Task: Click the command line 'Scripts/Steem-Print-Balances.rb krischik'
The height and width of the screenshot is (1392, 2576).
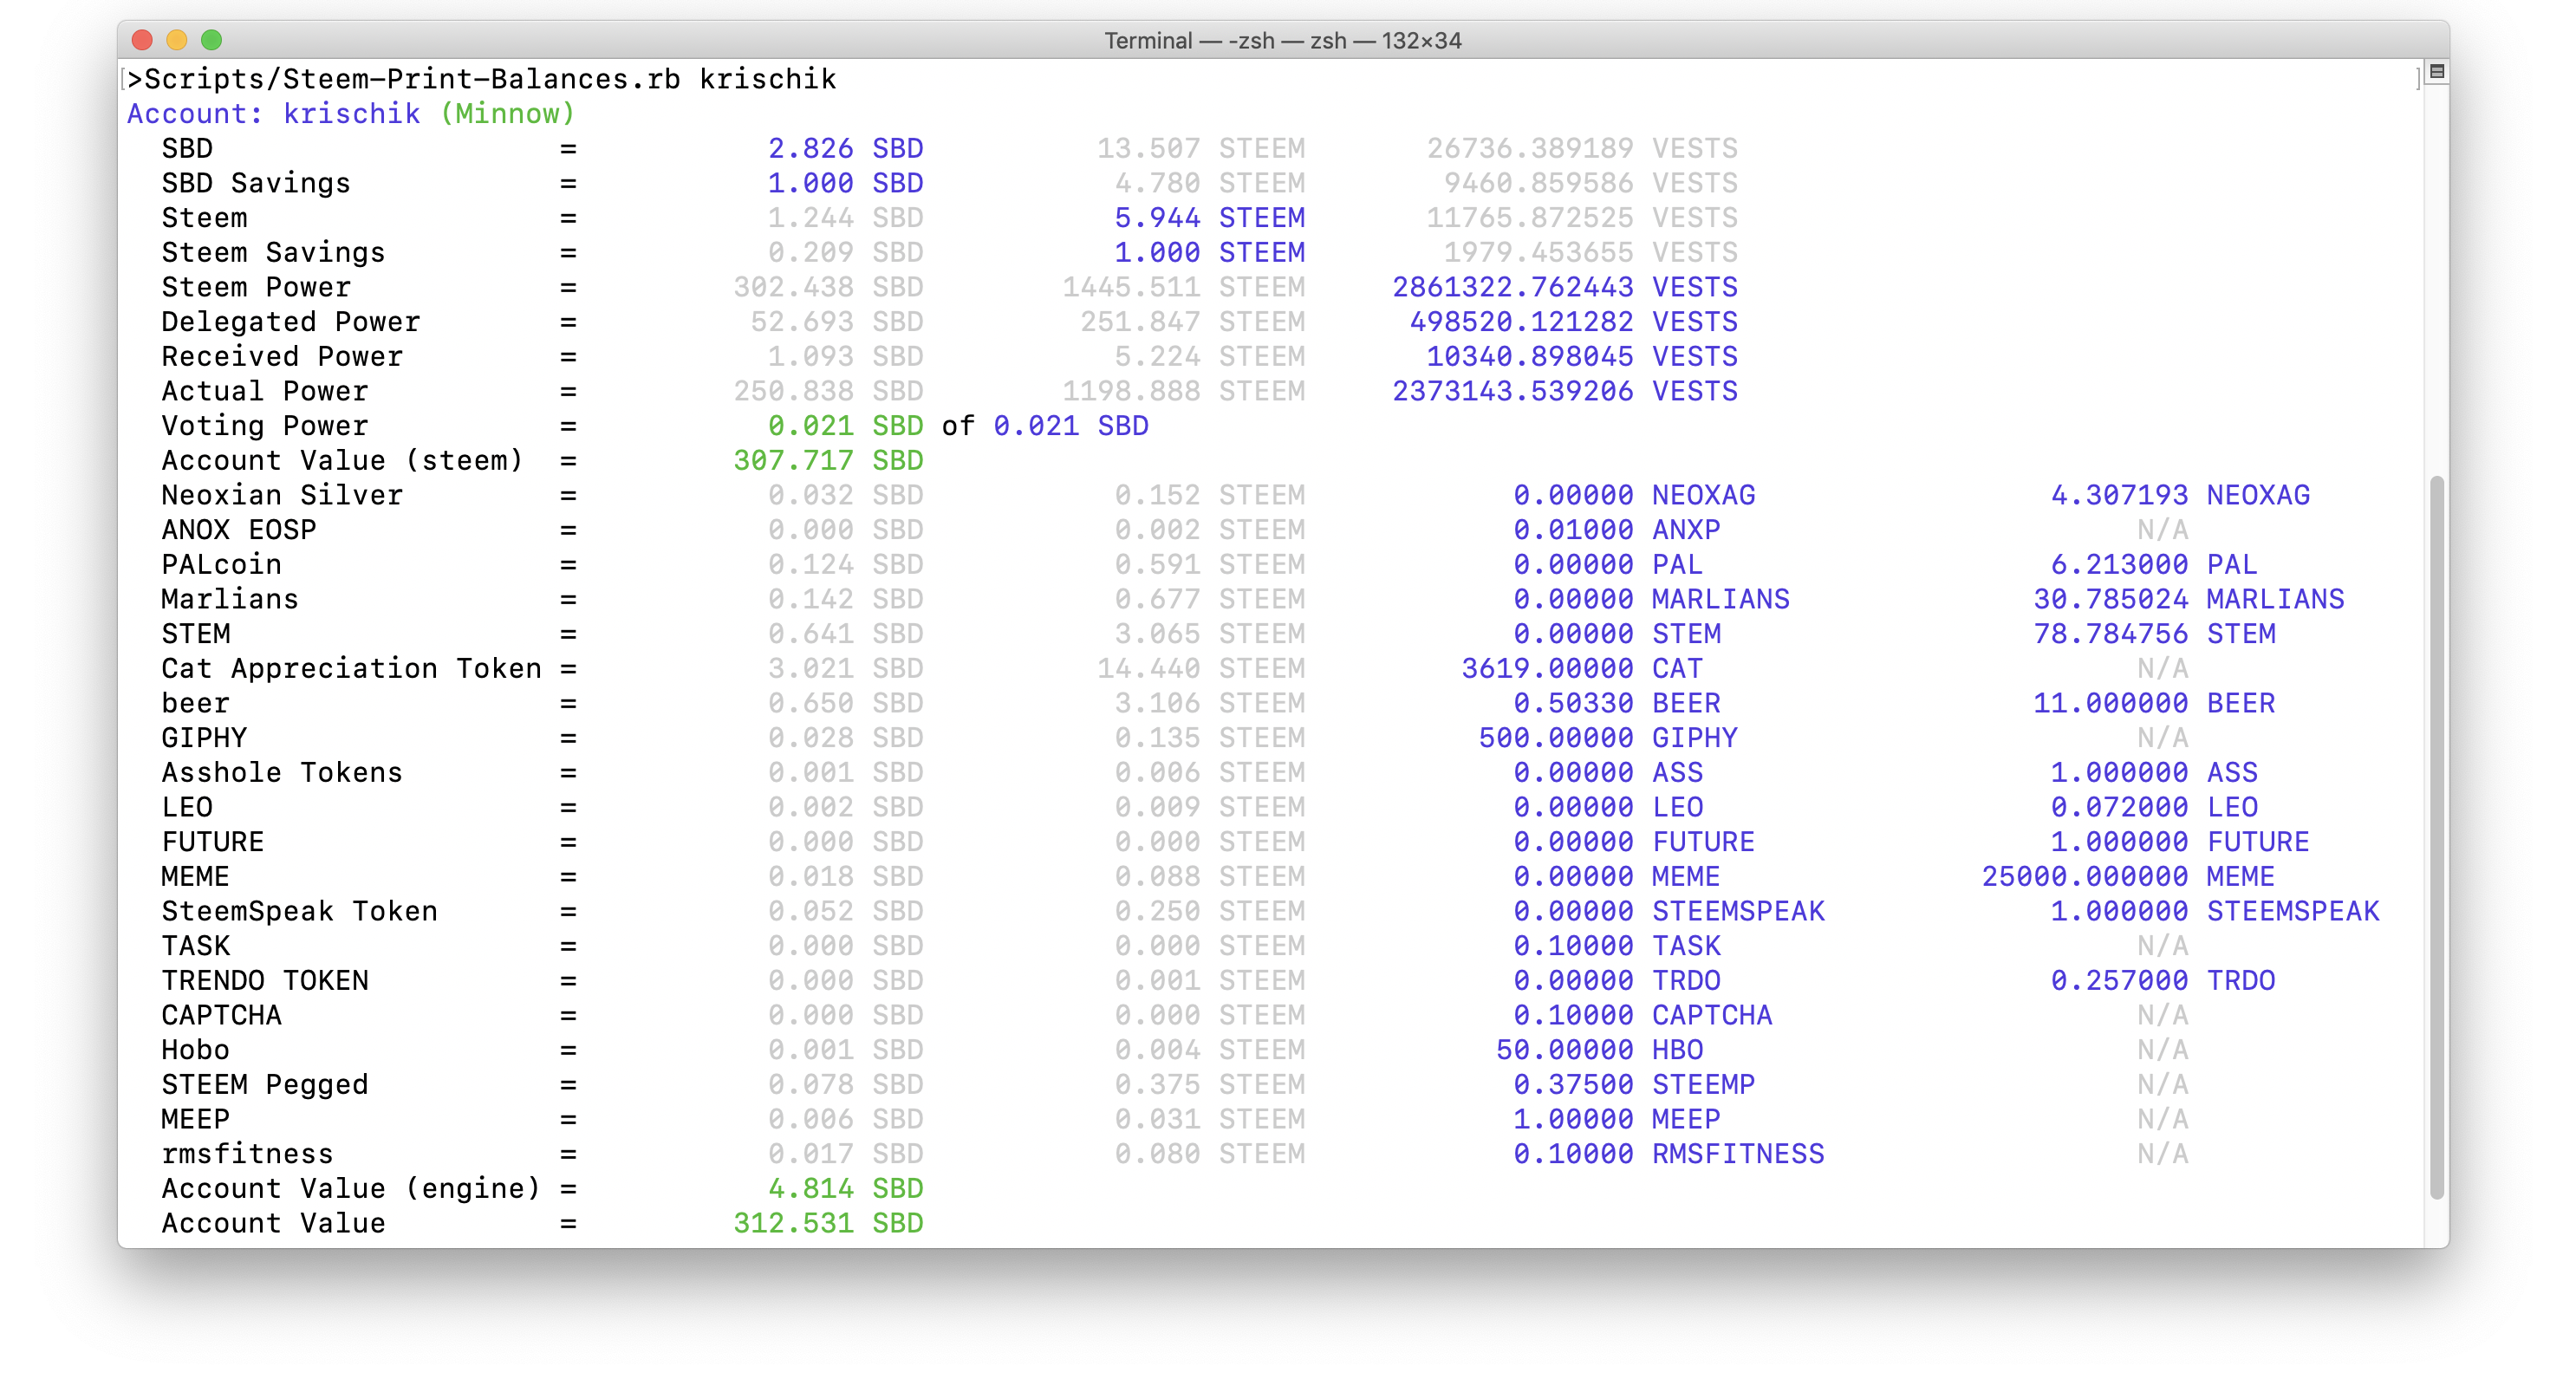Action: (490, 79)
